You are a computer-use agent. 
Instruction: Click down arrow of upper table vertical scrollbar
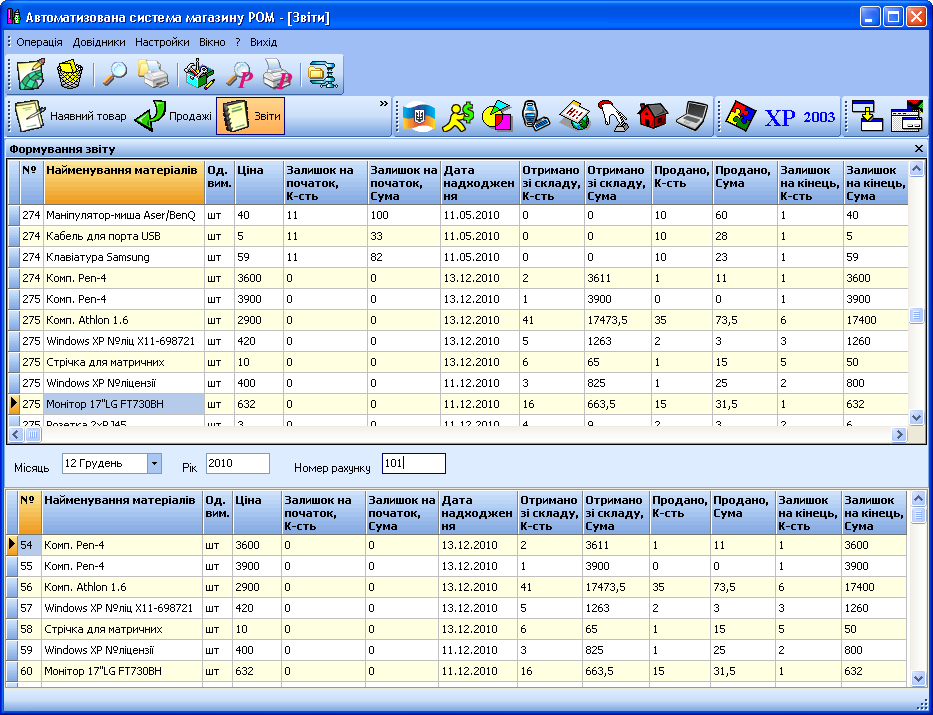(917, 418)
